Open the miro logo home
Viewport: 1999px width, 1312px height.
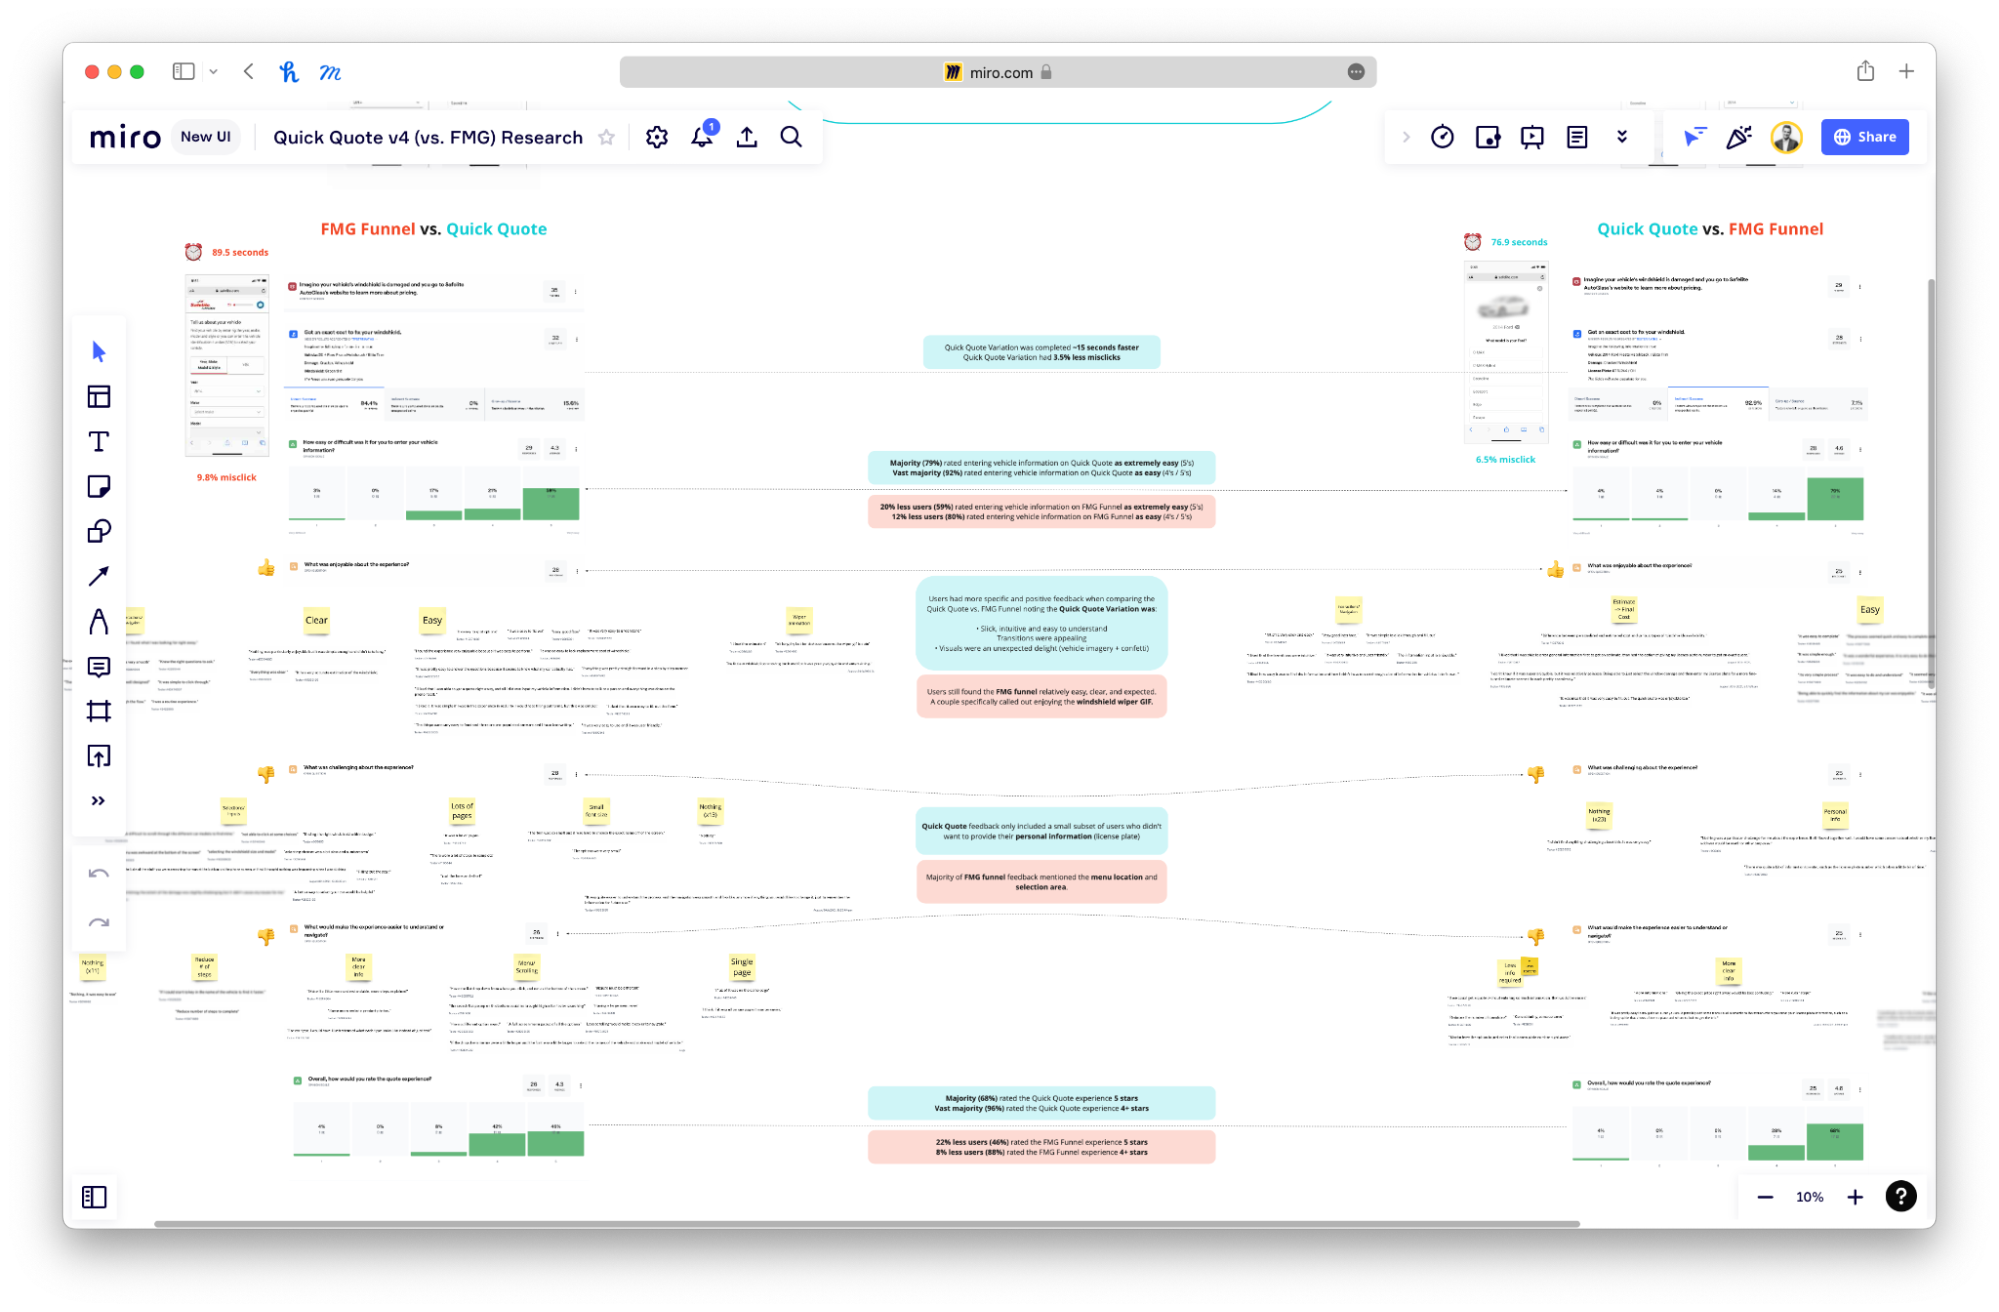tap(125, 138)
